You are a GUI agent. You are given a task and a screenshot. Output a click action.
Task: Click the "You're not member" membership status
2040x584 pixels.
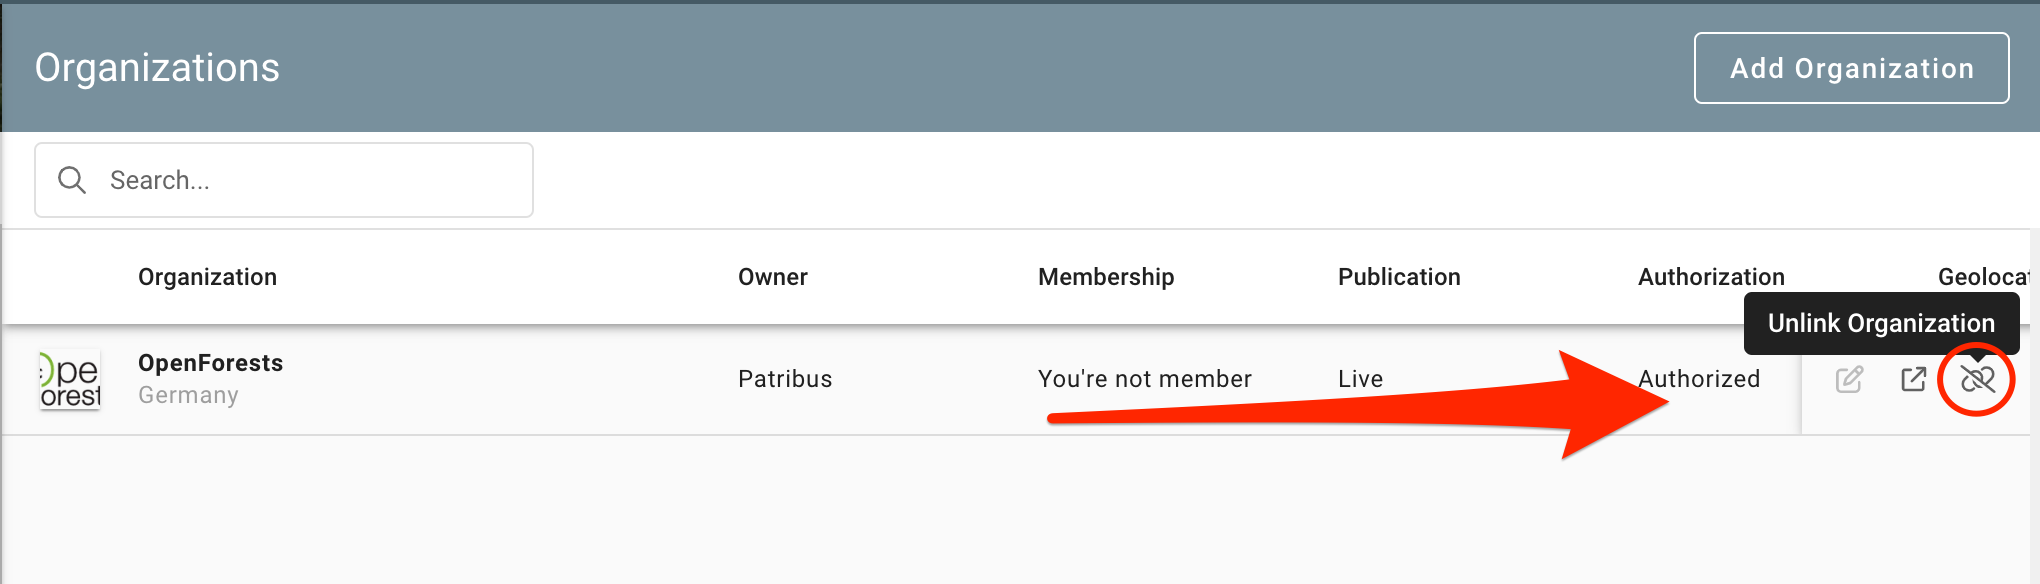point(1145,379)
